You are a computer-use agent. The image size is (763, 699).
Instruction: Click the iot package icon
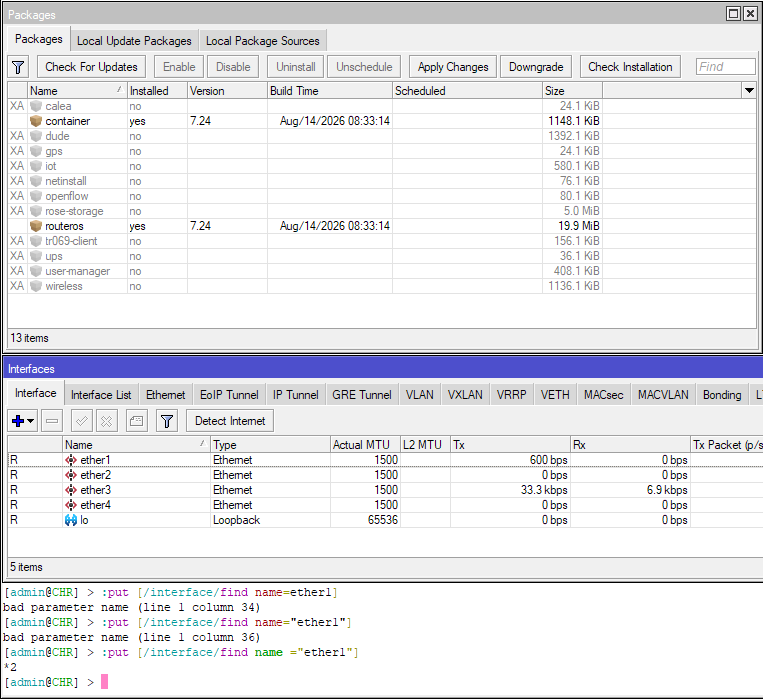click(x=36, y=166)
